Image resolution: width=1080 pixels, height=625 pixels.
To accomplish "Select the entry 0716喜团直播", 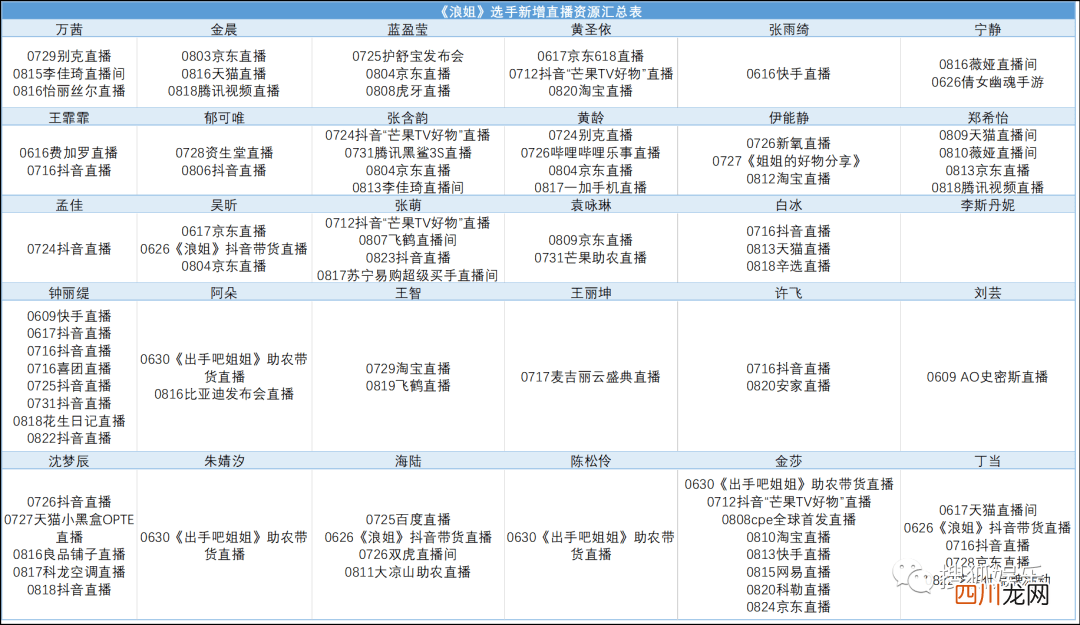I will (69, 369).
